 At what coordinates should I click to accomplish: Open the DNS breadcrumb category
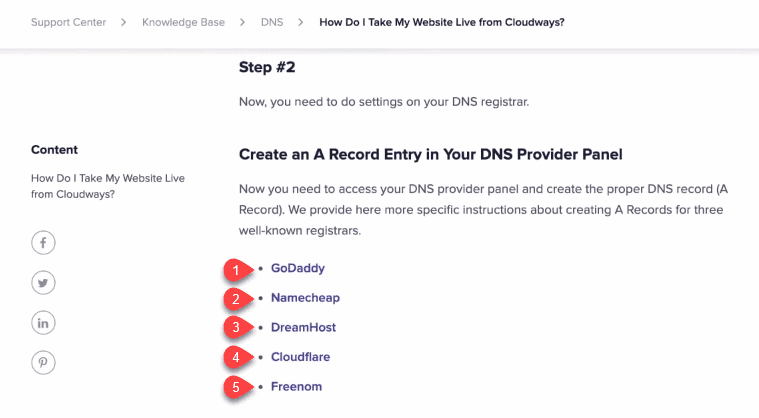[271, 22]
